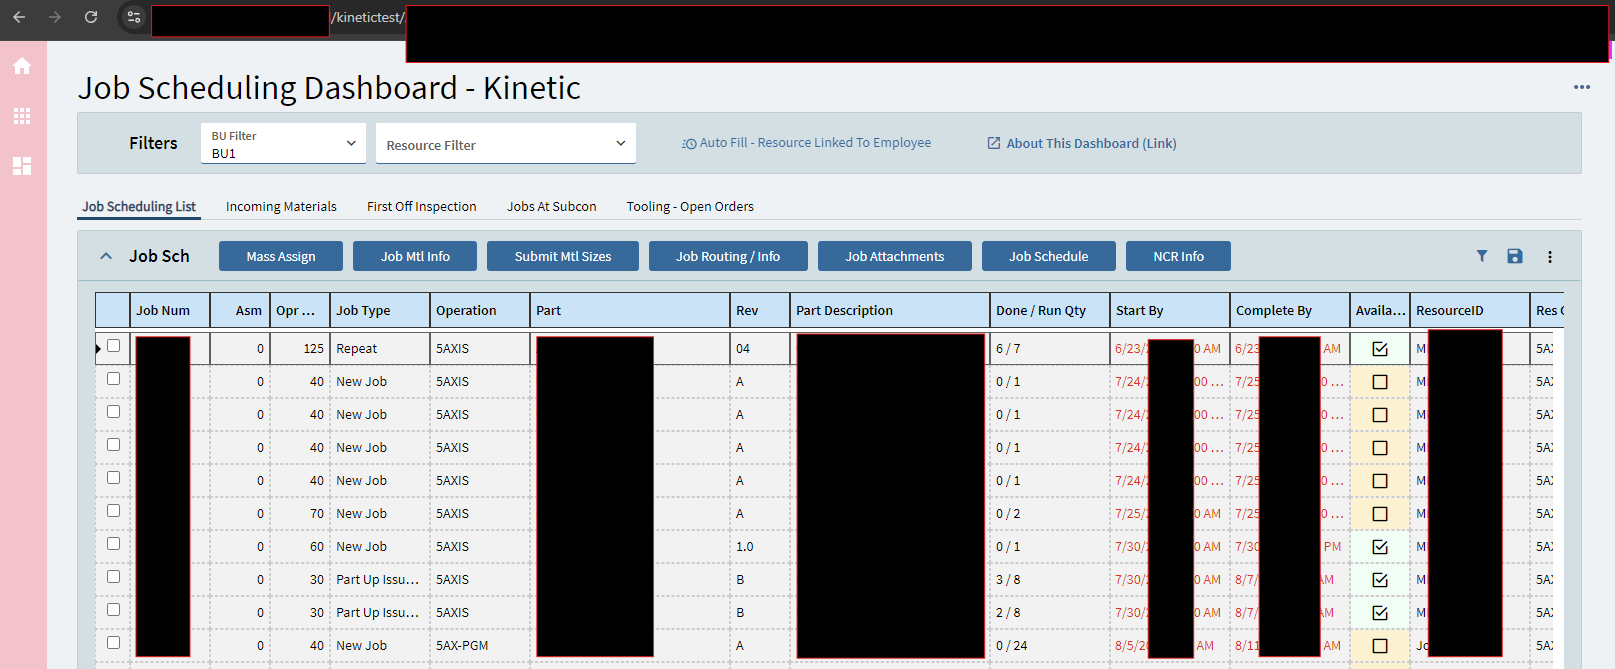Switch to First Off Inspection tab

422,207
